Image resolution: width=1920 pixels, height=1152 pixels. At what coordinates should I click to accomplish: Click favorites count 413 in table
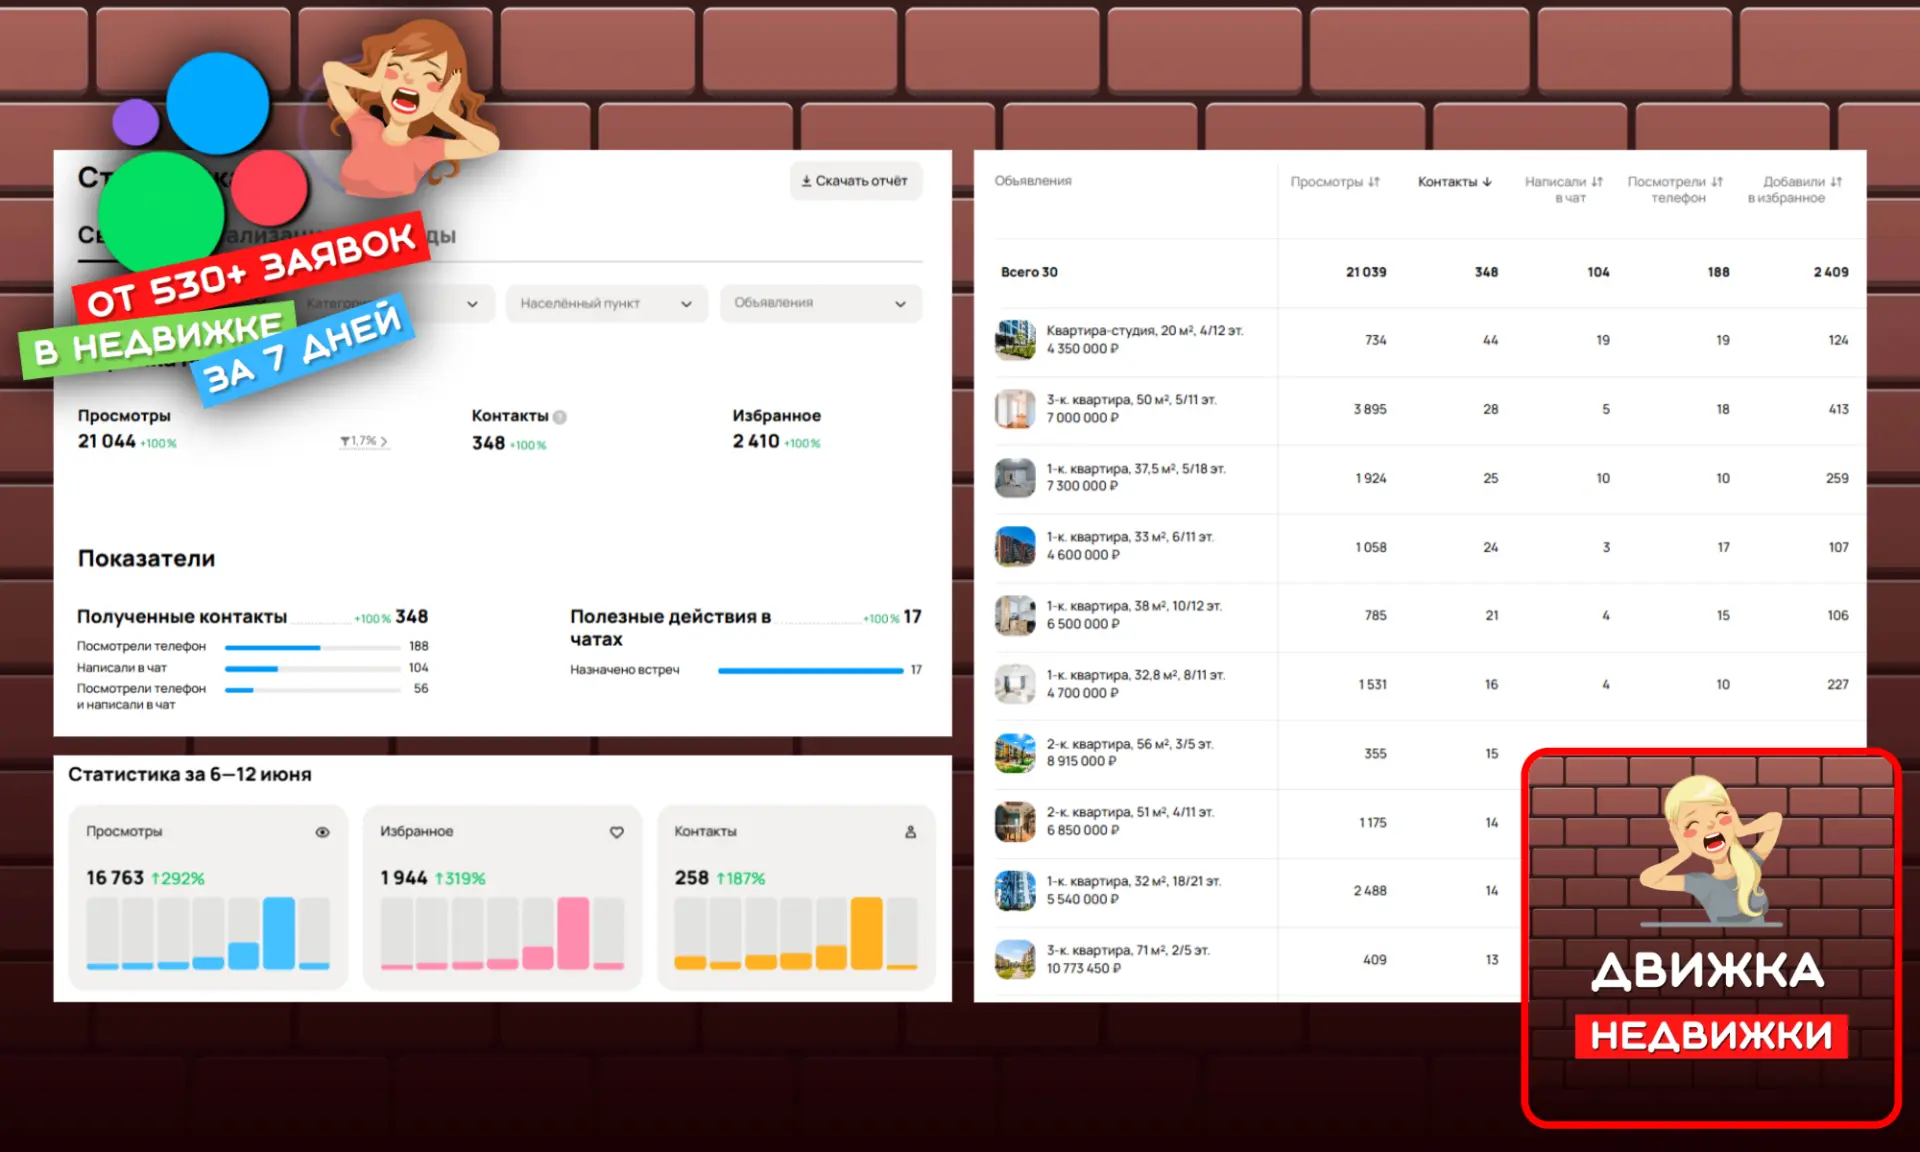1838,409
